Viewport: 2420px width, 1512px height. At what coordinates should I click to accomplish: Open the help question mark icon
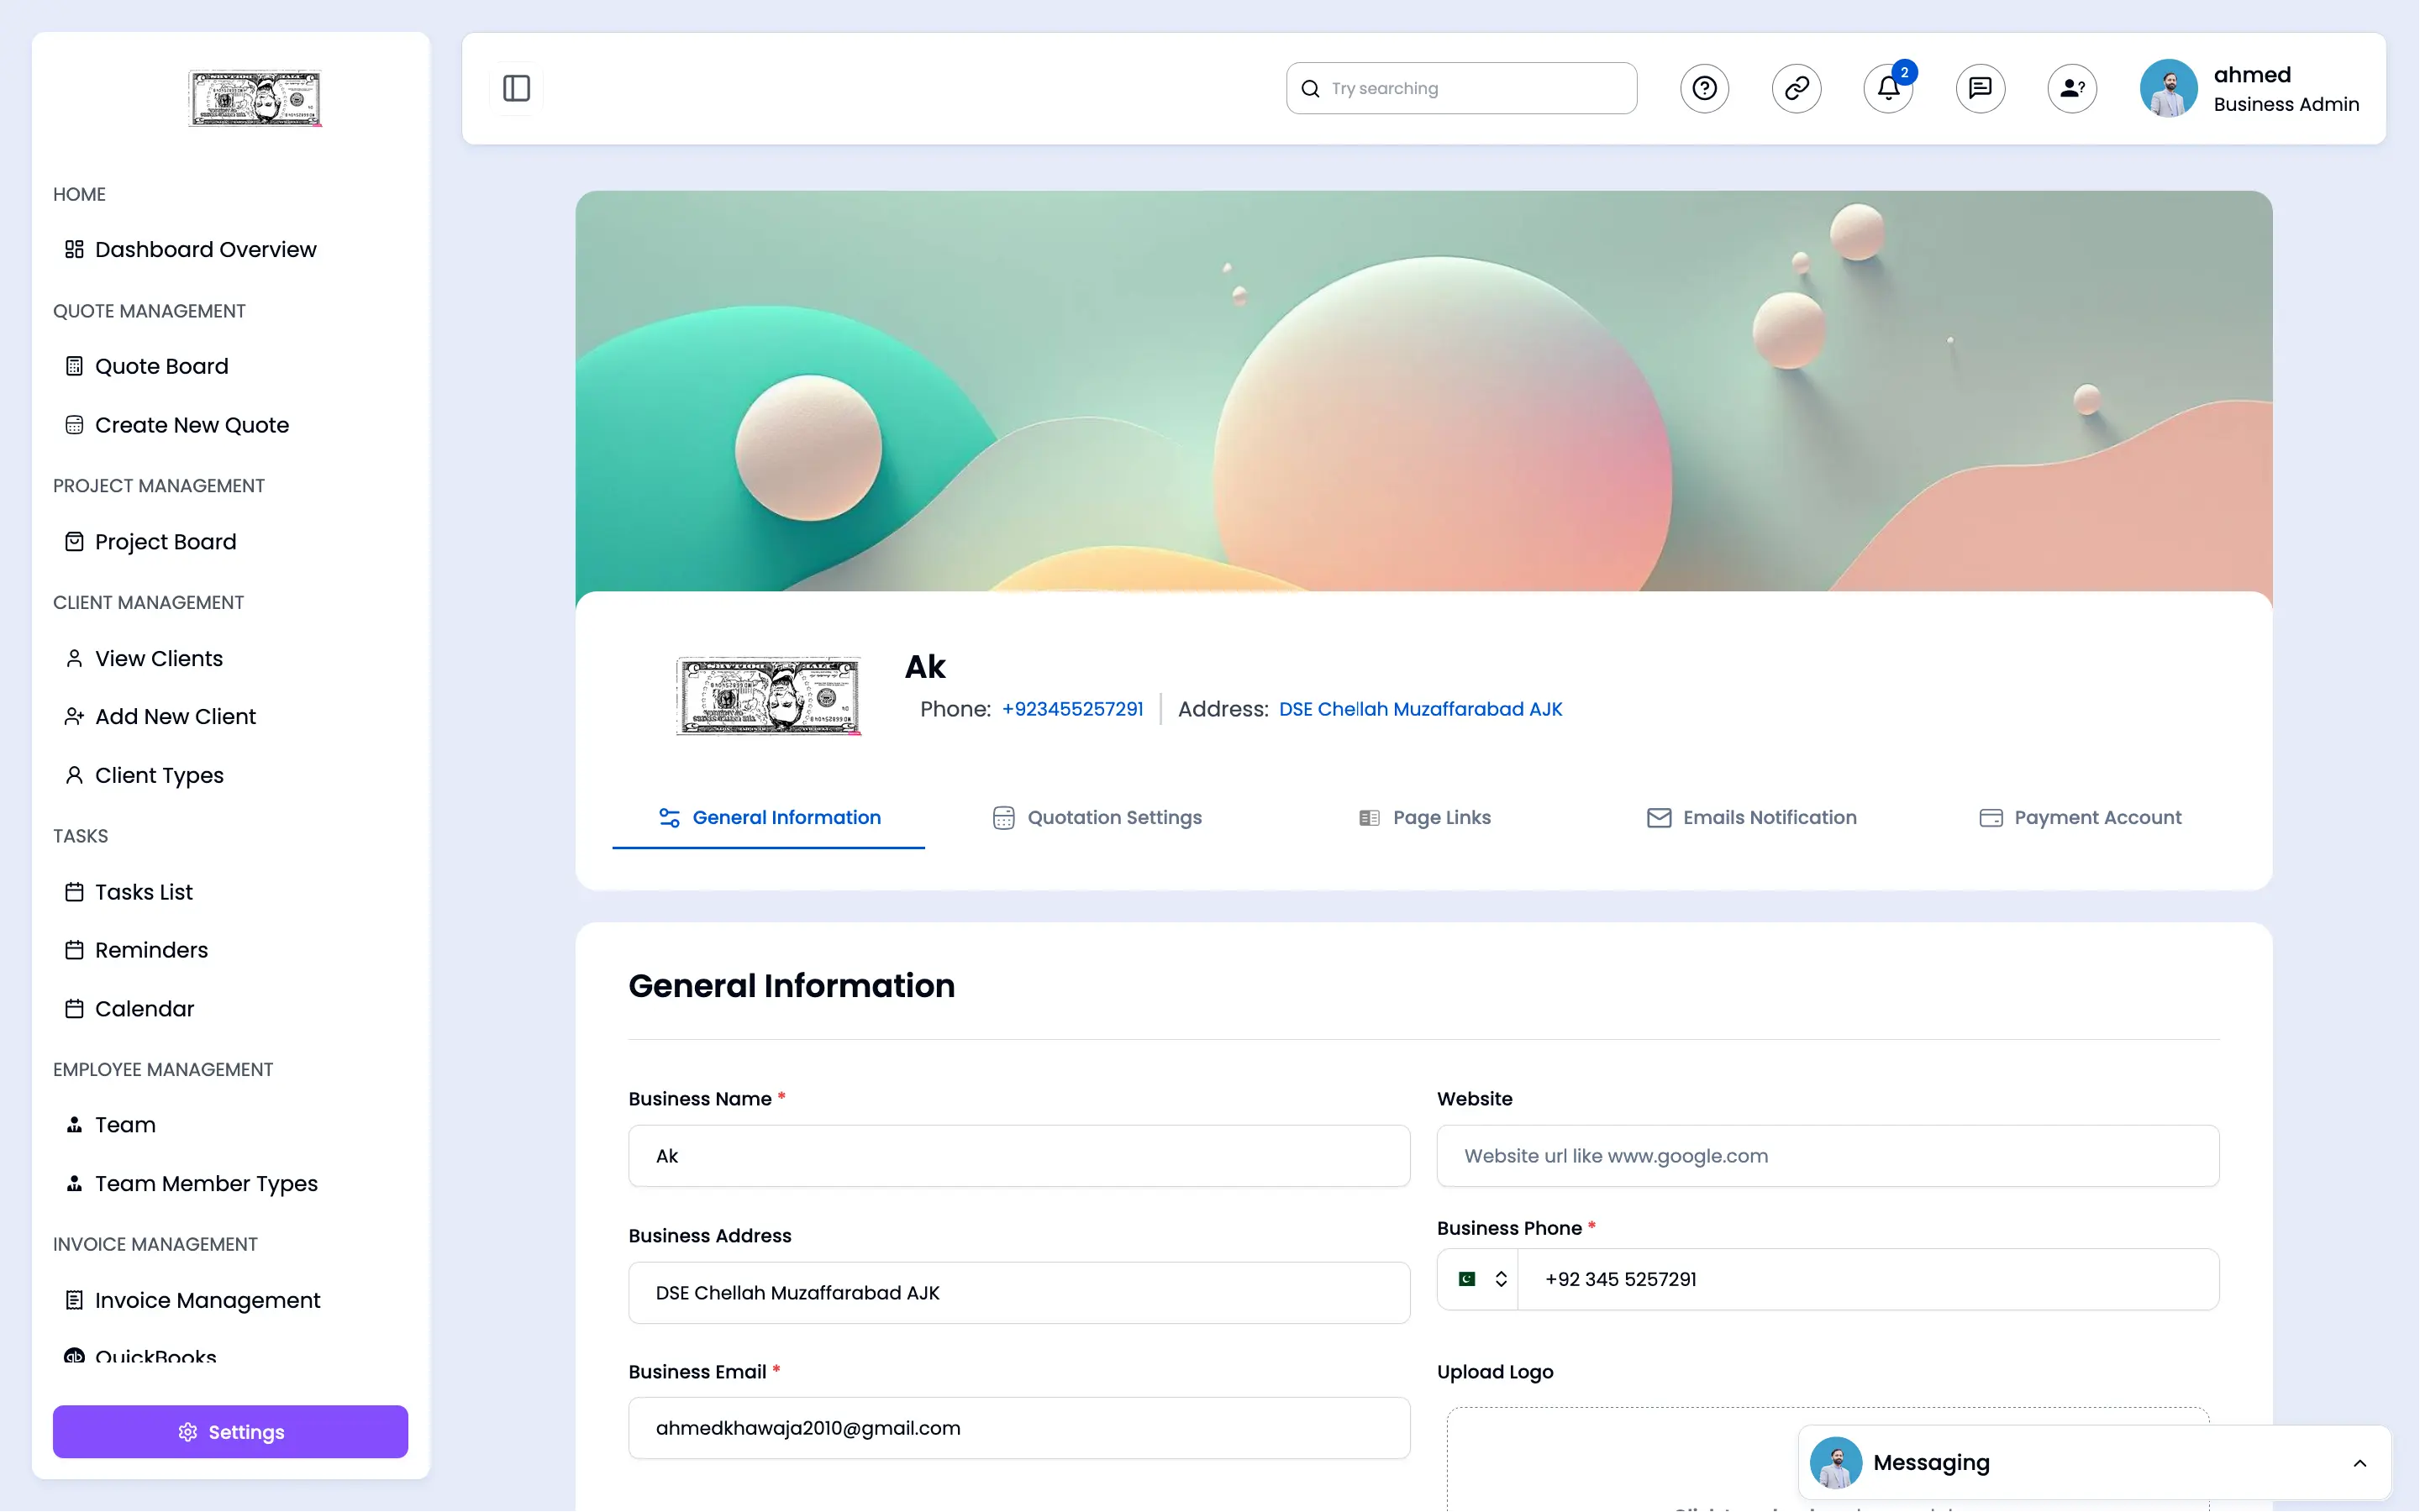click(1704, 88)
